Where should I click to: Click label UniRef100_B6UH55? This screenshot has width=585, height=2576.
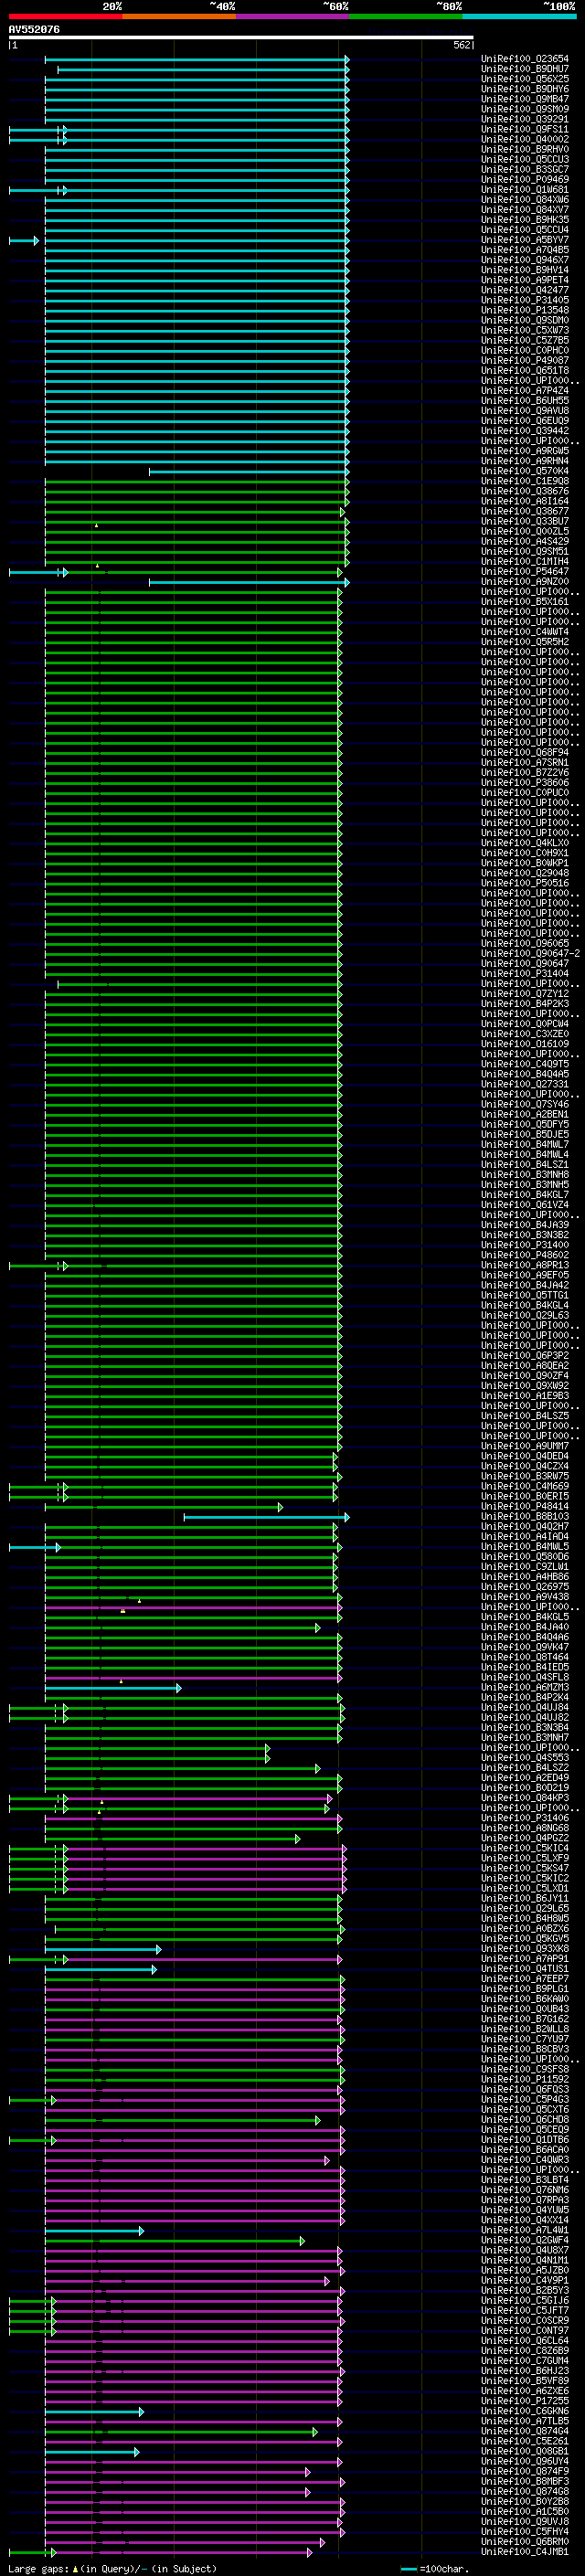click(x=525, y=401)
